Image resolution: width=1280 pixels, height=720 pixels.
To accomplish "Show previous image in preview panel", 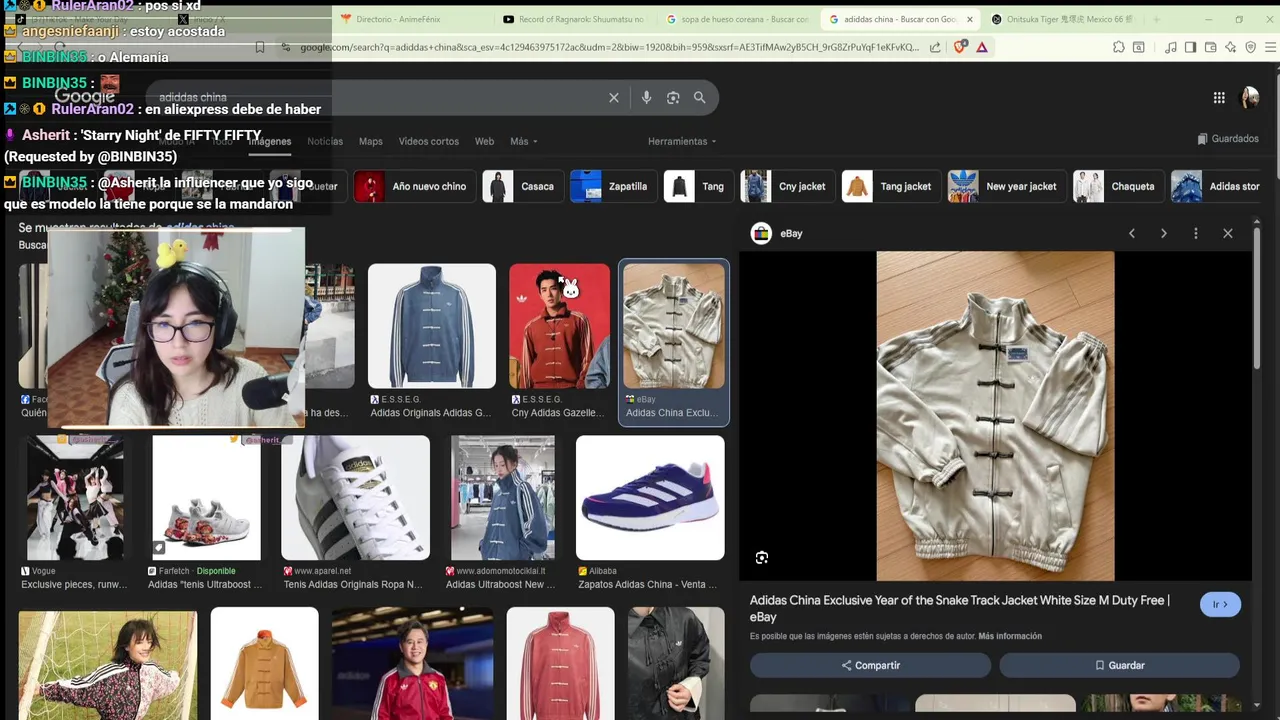I will 1132,233.
